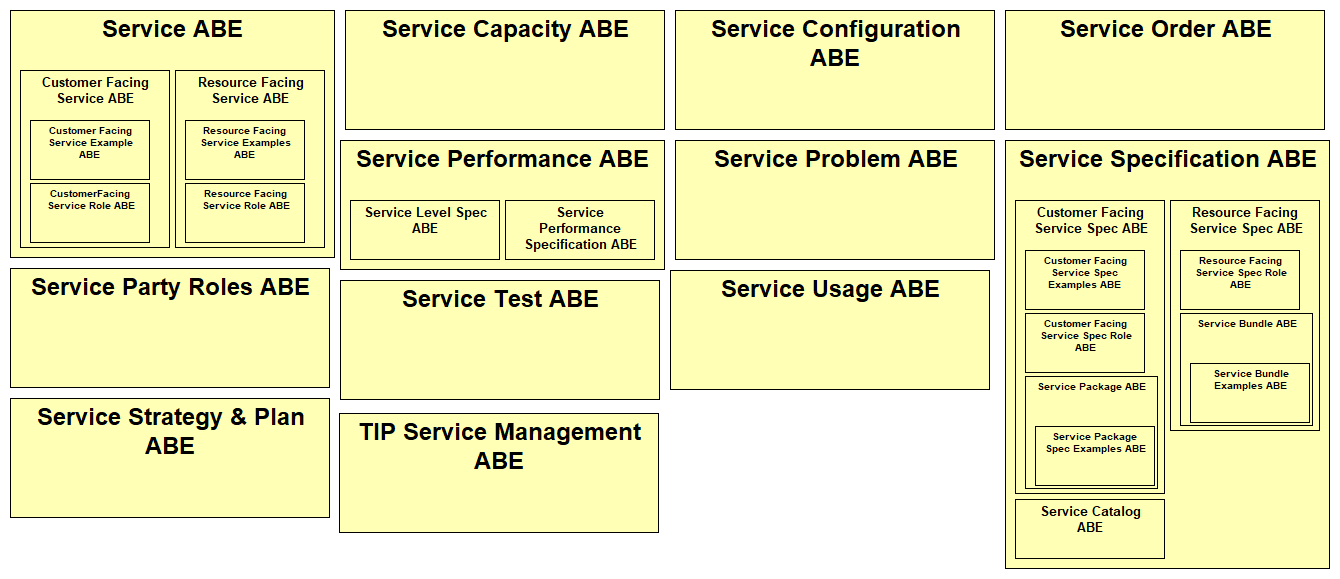This screenshot has width=1340, height=579.
Task: Click the Service Problem ABE block
Action: [835, 200]
